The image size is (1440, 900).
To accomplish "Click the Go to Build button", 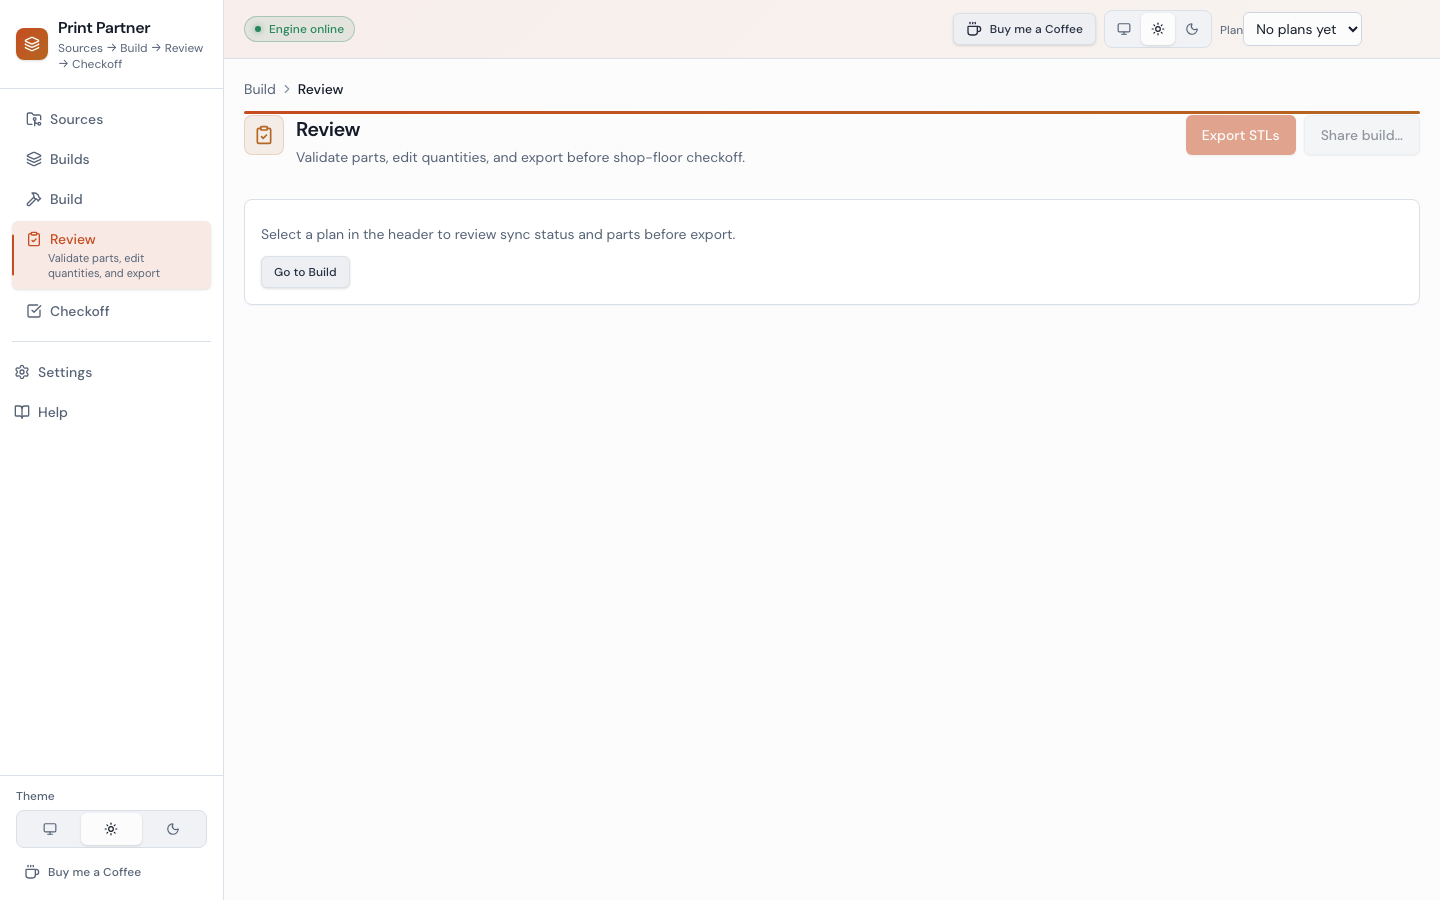I will click(305, 272).
